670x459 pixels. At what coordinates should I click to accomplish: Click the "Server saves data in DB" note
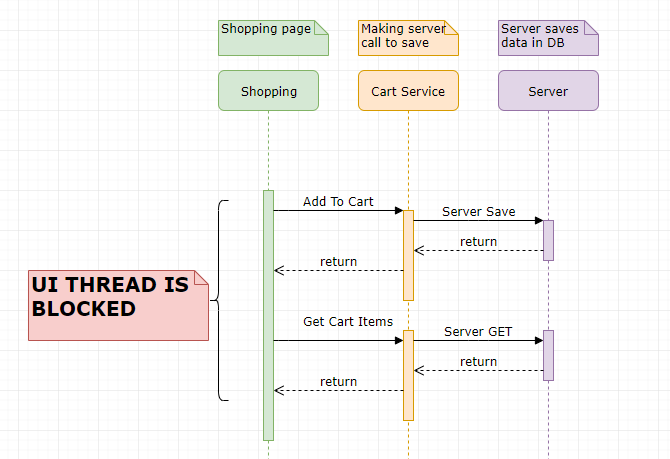547,37
